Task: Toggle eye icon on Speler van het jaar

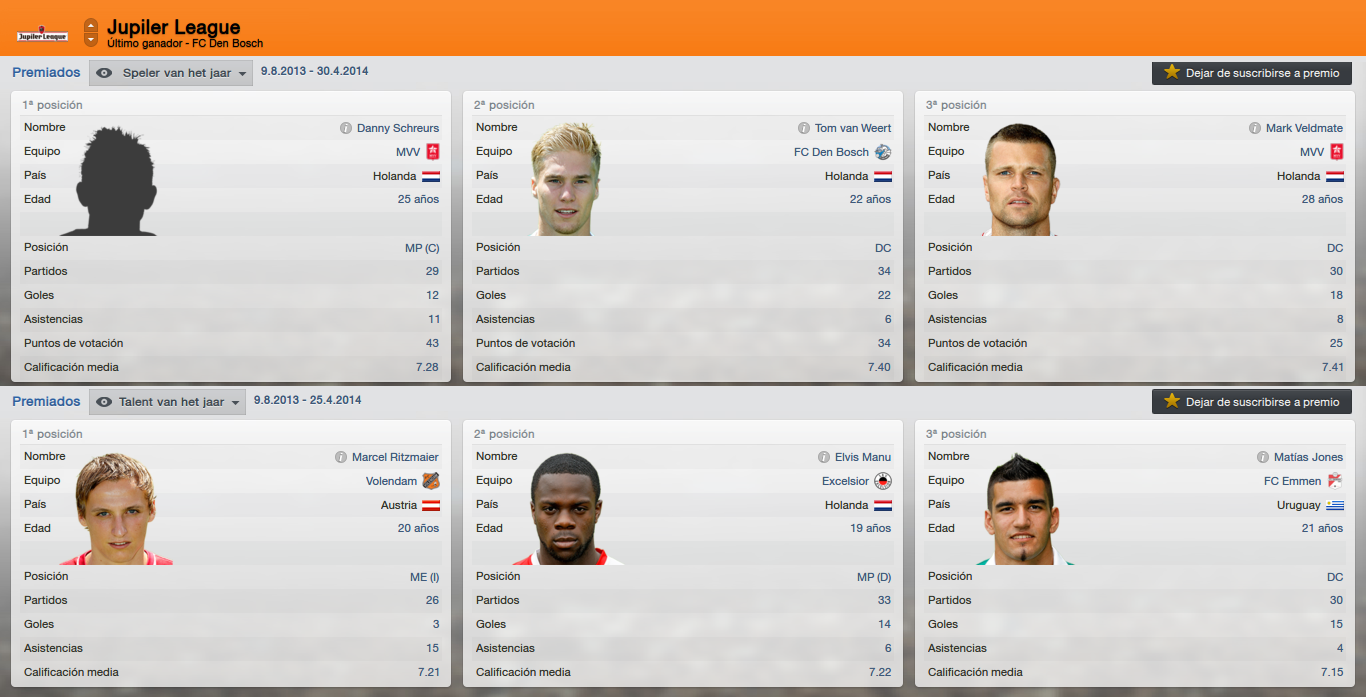Action: [x=104, y=73]
